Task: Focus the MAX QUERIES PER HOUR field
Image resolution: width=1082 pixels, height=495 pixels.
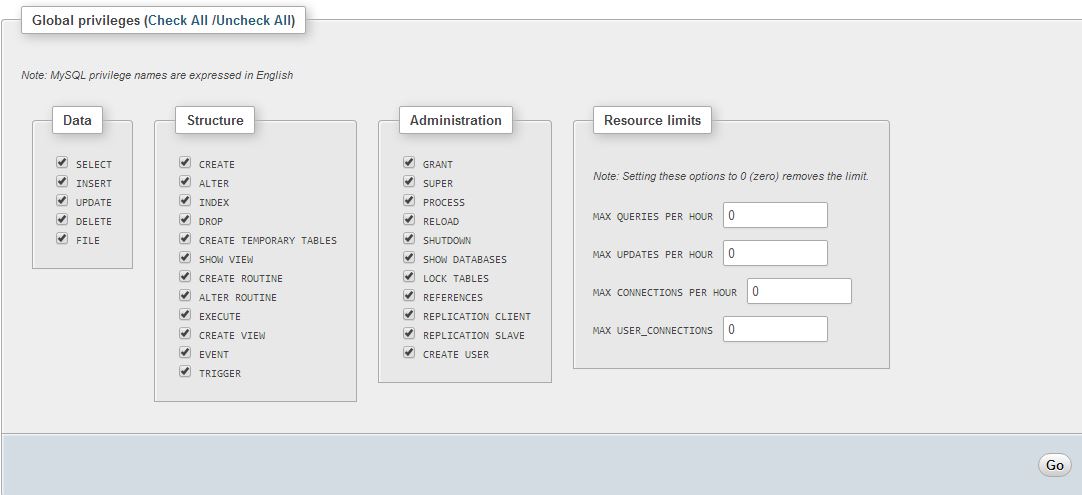Action: (775, 215)
